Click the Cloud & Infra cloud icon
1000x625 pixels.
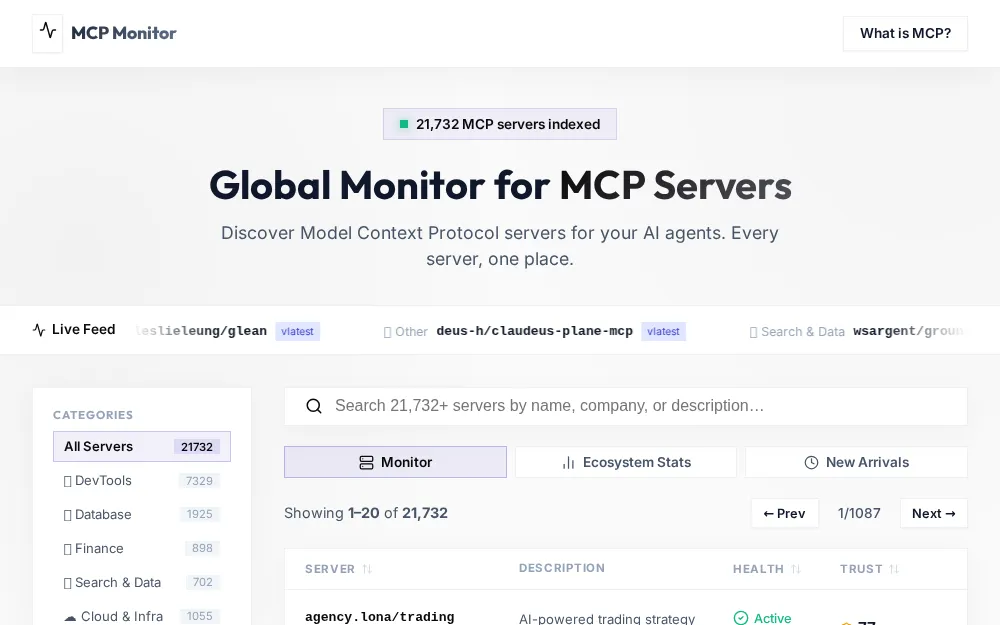(x=70, y=617)
